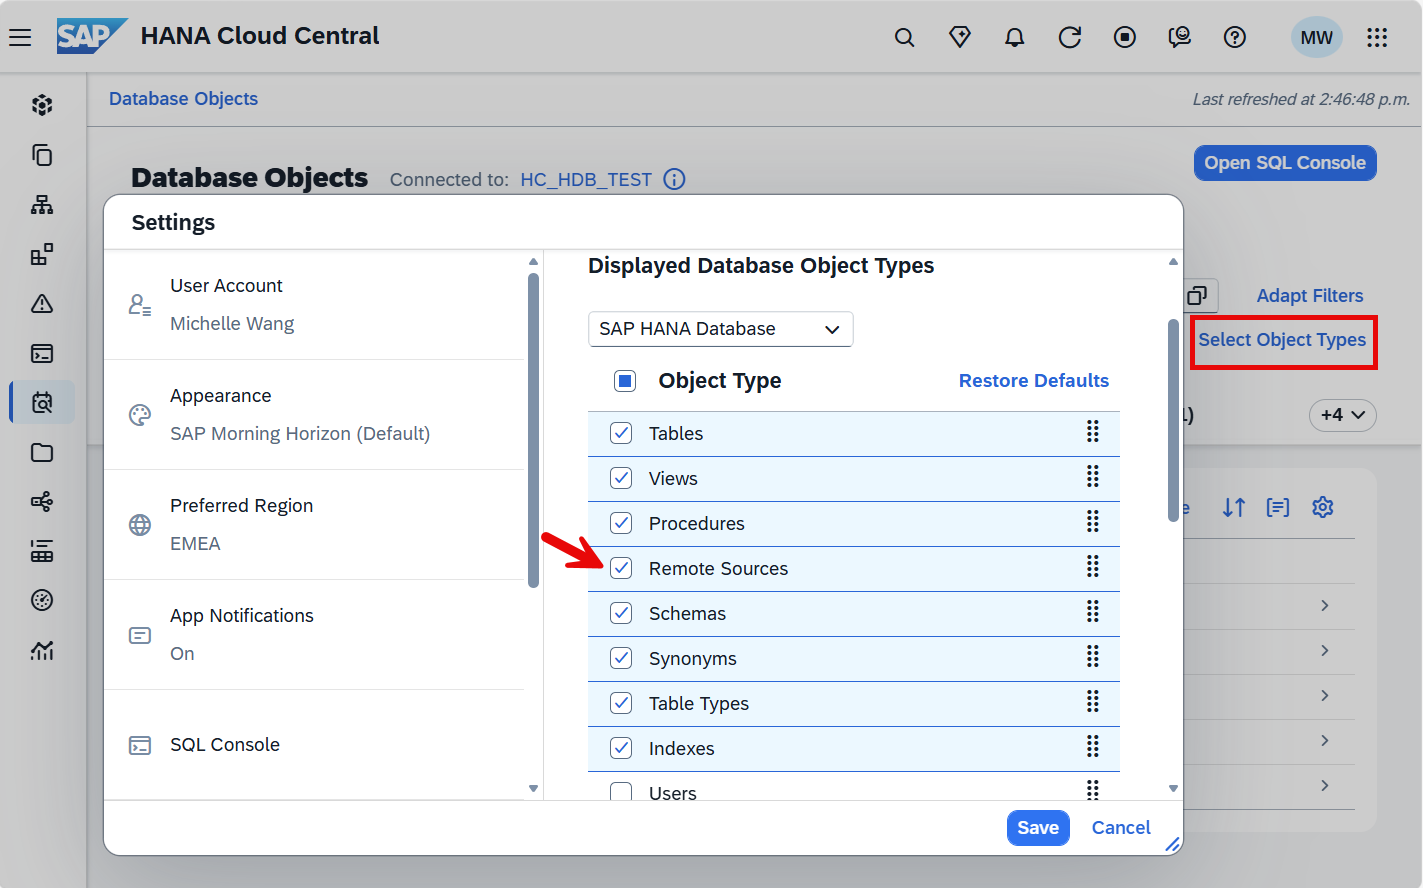Uncheck the Table Types checkbox
The height and width of the screenshot is (888, 1423).
click(621, 703)
